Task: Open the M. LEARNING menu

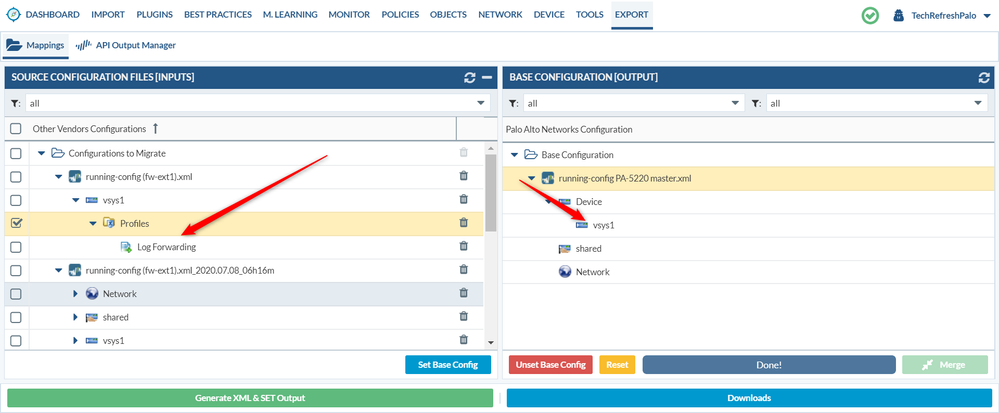Action: point(290,14)
